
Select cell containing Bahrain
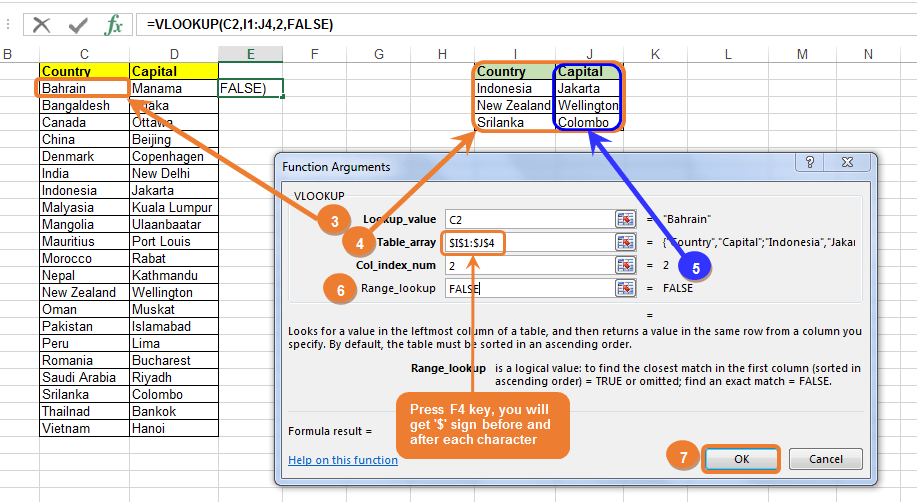click(84, 88)
